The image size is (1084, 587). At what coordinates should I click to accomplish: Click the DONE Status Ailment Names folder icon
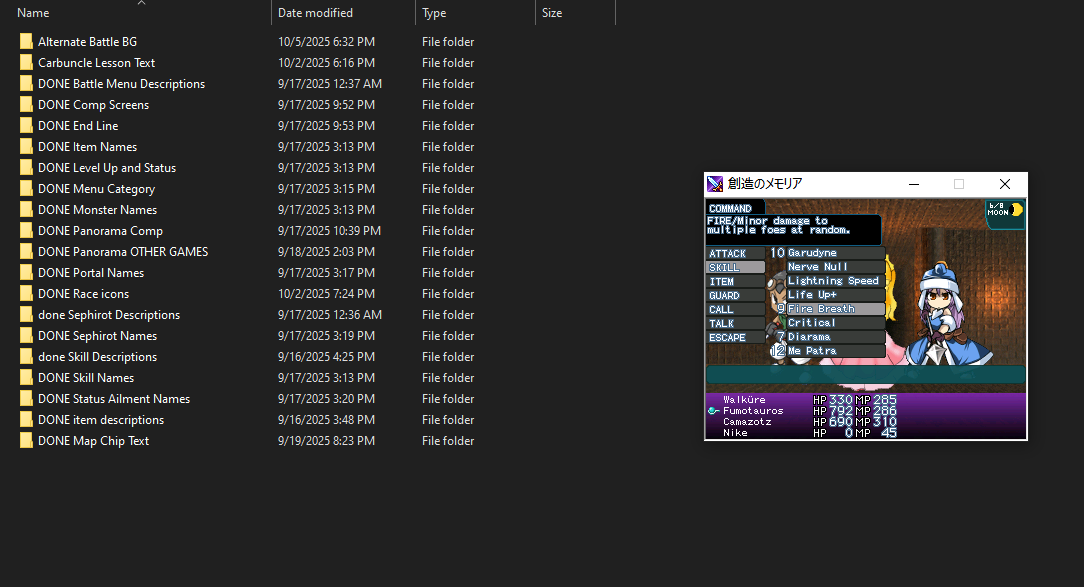pos(26,398)
